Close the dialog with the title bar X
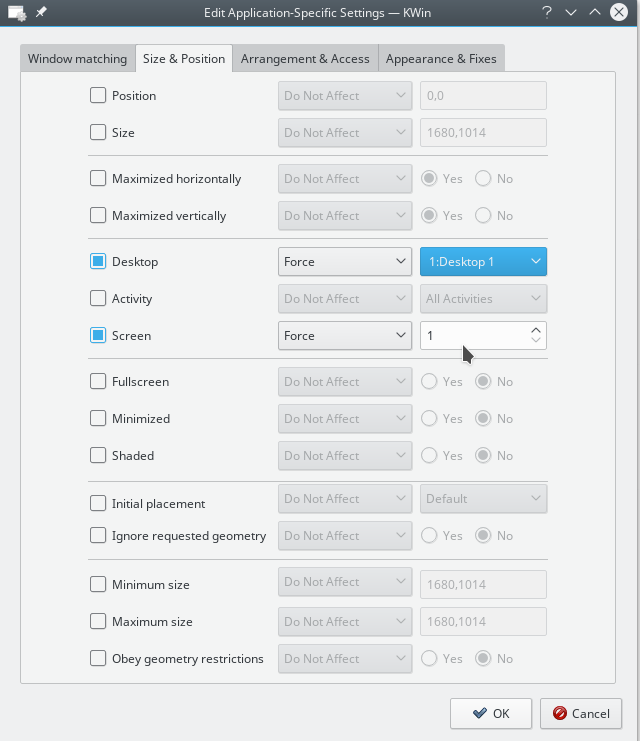This screenshot has width=640, height=741. pyautogui.click(x=619, y=13)
